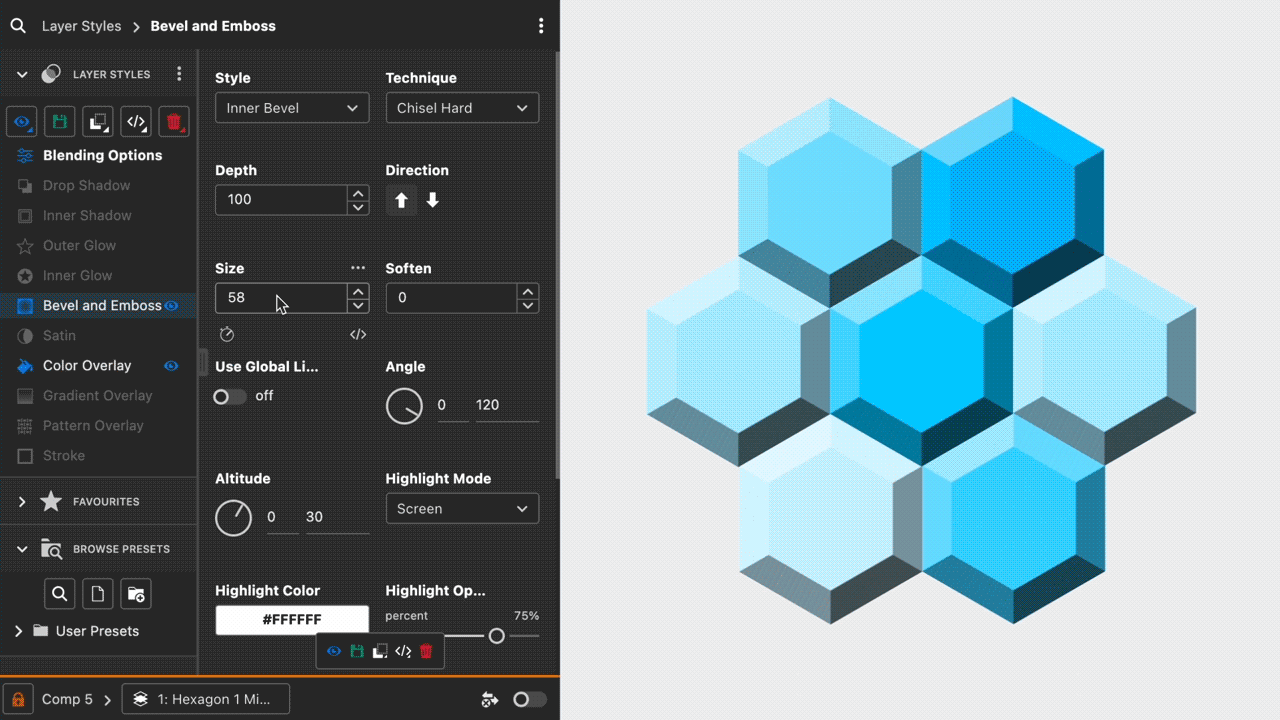This screenshot has width=1280, height=720.
Task: Click the stopwatch icon below the Size field
Action: [227, 334]
